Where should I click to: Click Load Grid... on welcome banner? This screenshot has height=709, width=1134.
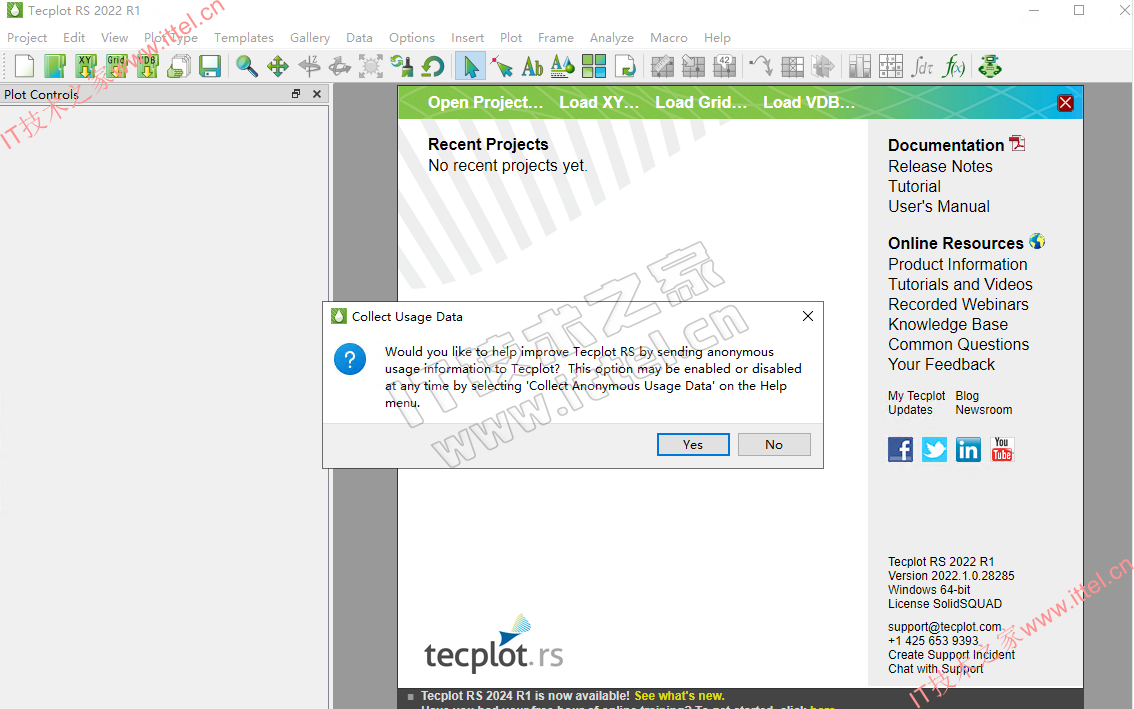(x=701, y=103)
